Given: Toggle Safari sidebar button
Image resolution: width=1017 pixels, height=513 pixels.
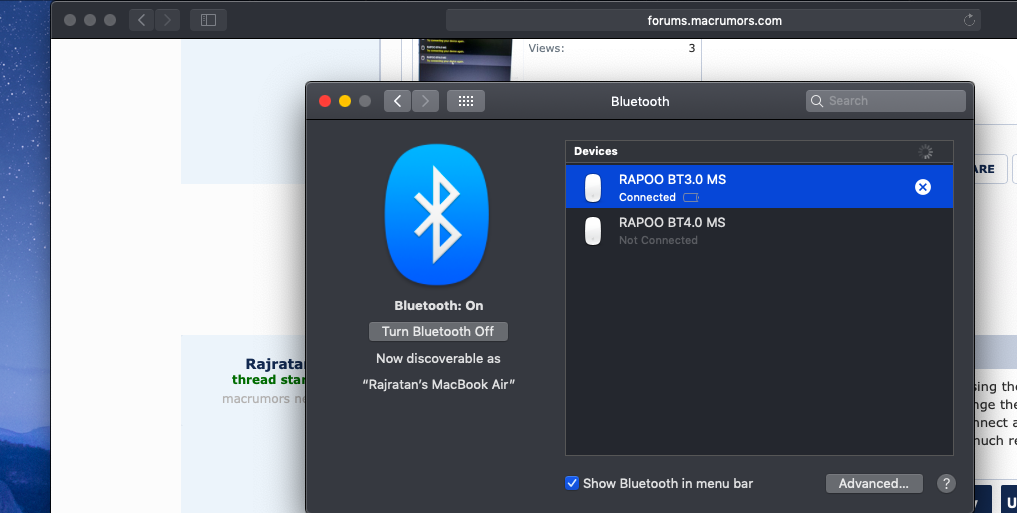Looking at the screenshot, I should (x=208, y=20).
